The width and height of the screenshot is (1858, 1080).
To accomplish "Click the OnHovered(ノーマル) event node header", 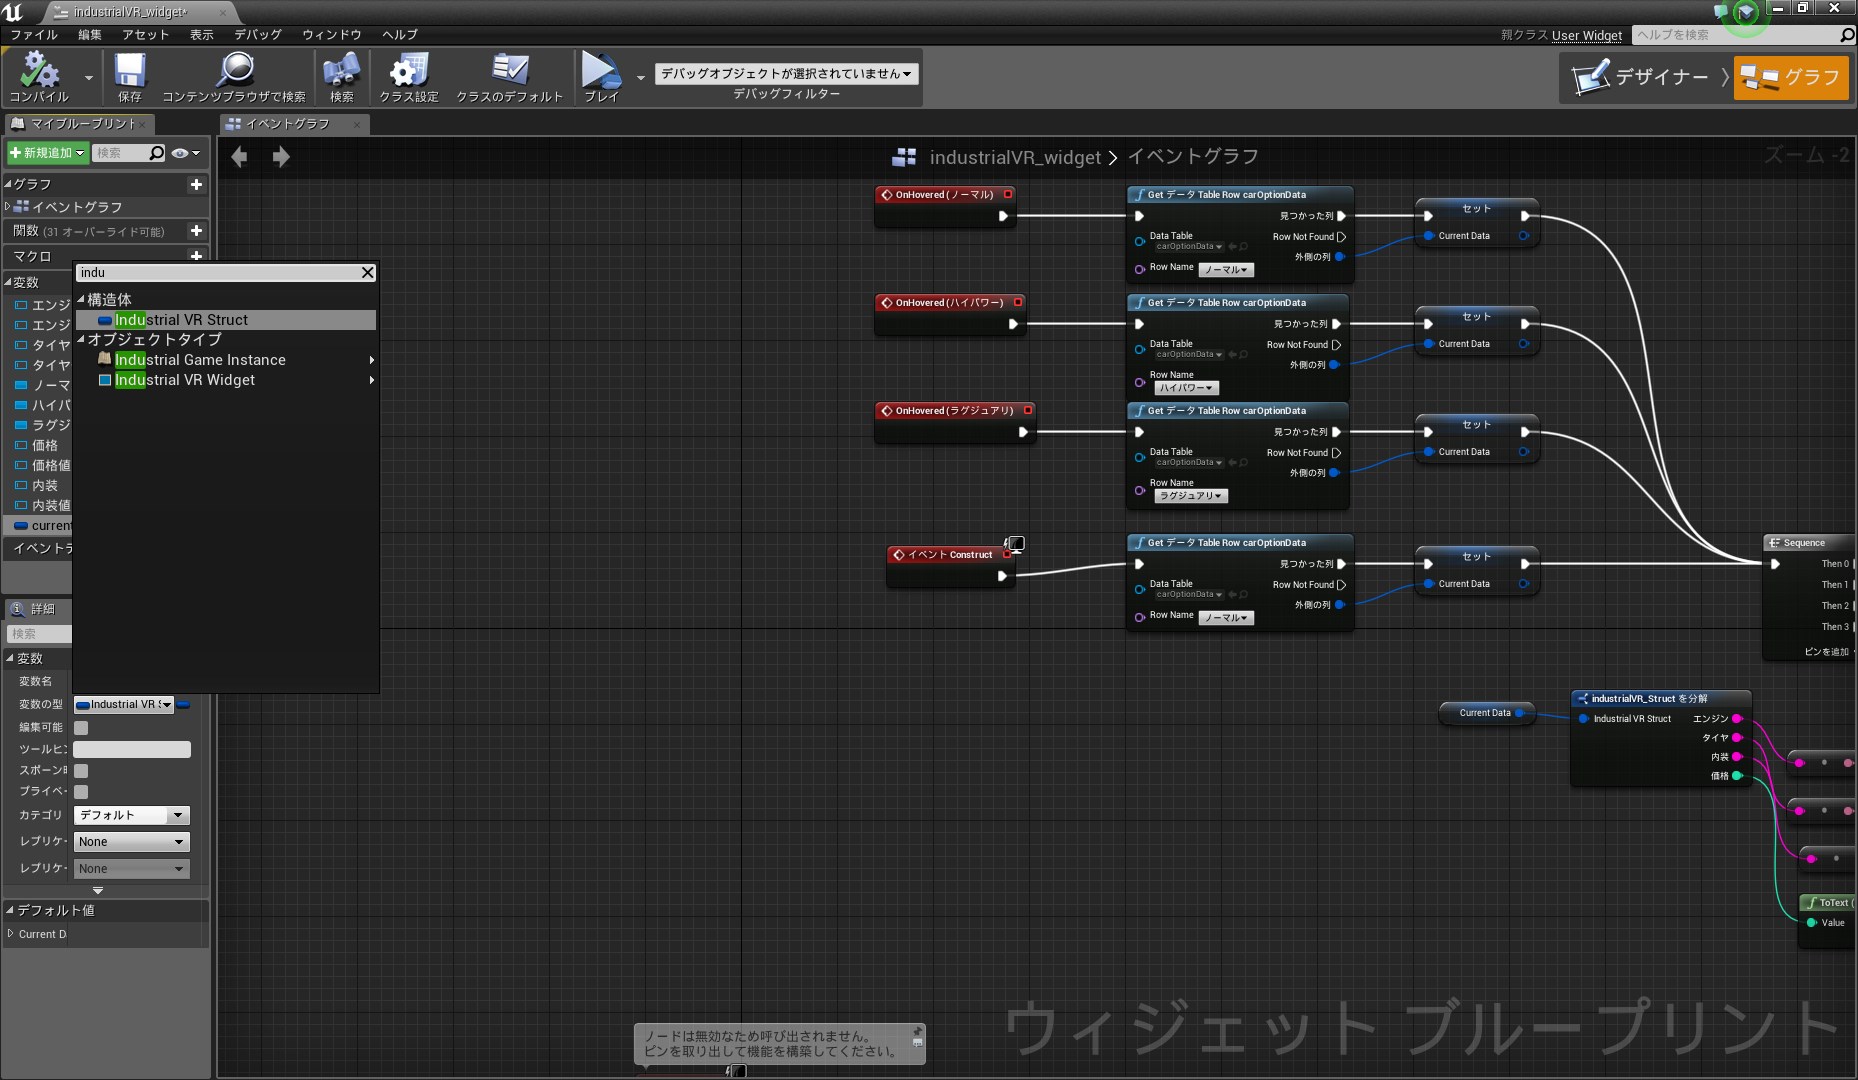I will (x=945, y=195).
